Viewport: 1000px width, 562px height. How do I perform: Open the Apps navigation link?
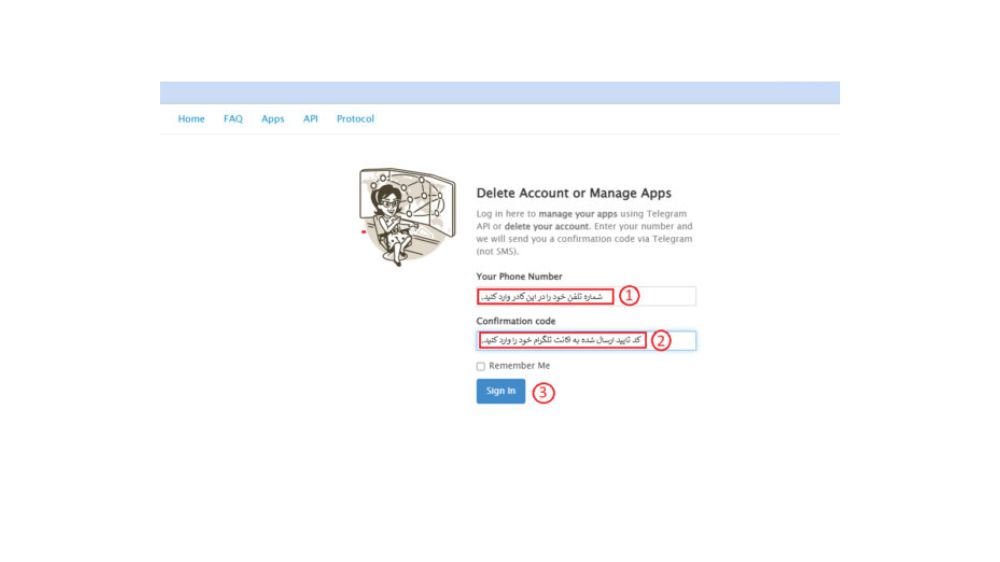pyautogui.click(x=272, y=119)
